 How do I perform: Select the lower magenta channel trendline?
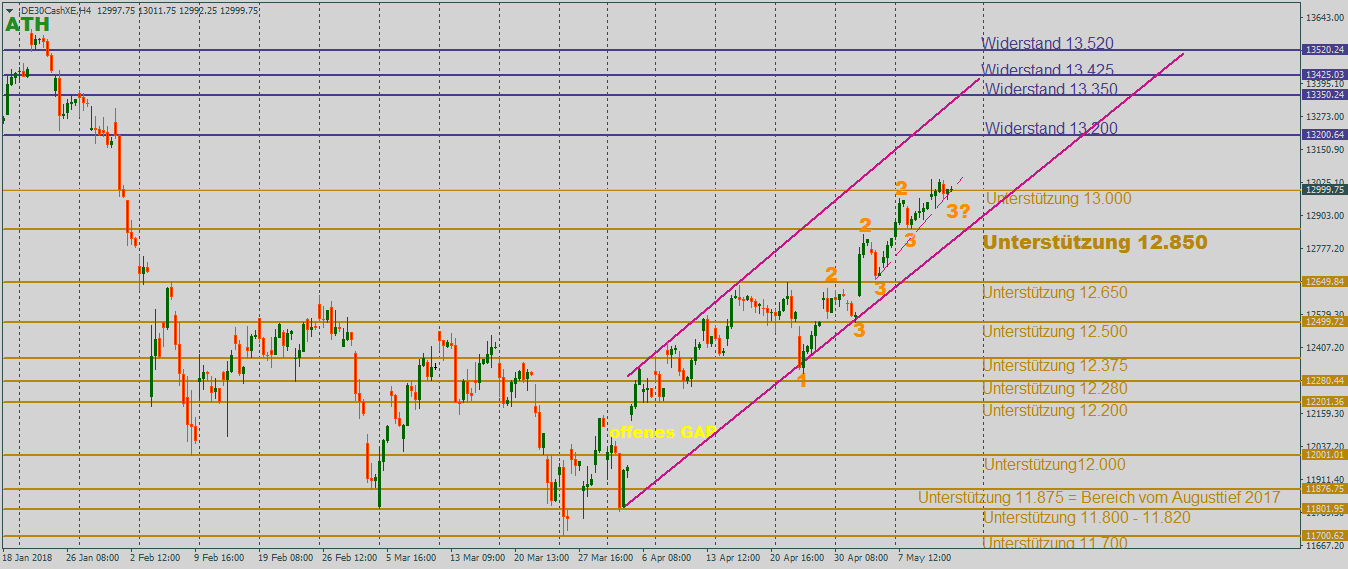tap(902, 281)
